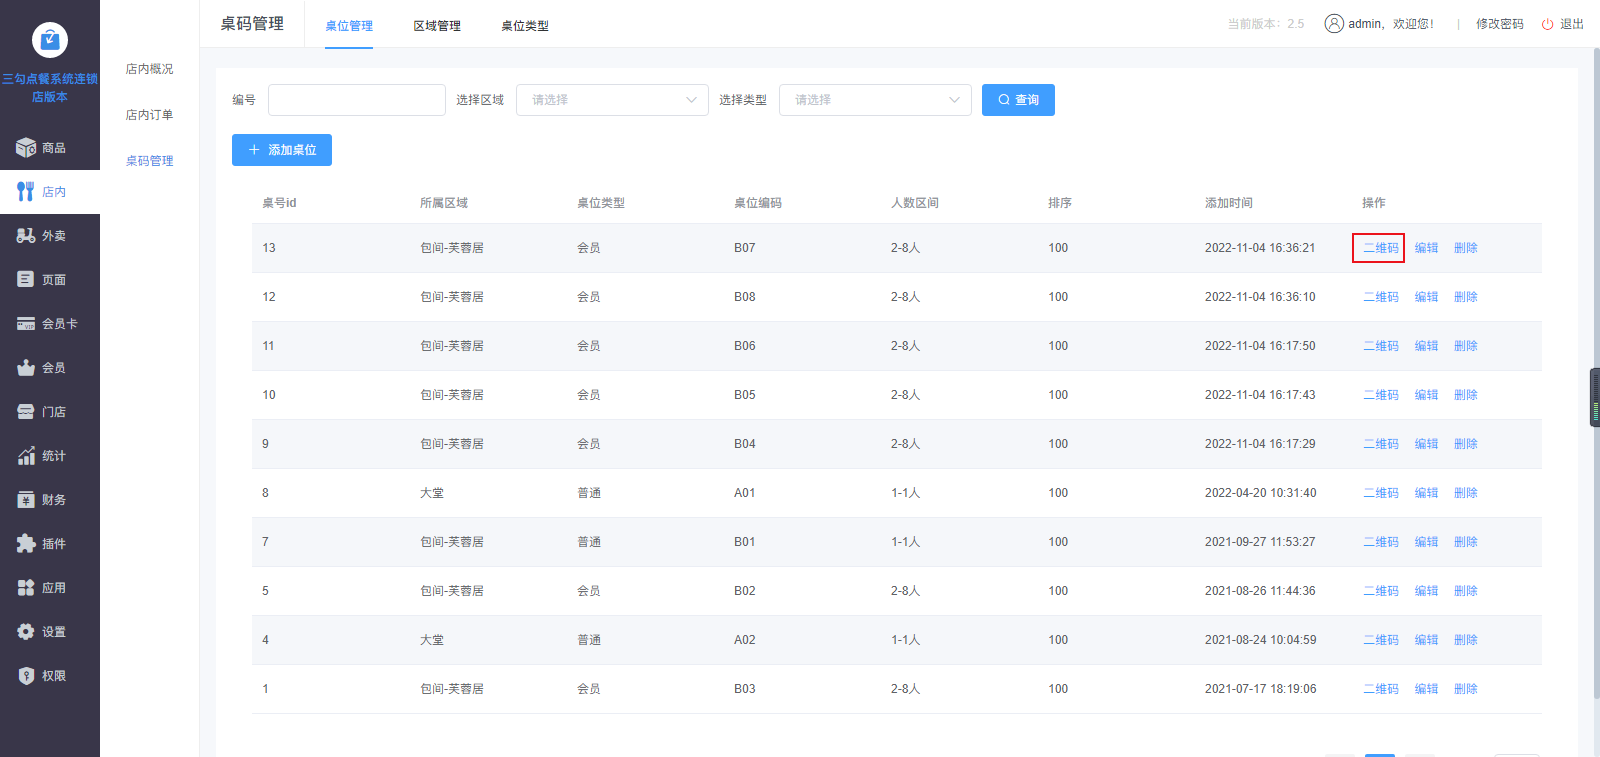The width and height of the screenshot is (1600, 757).
Task: Click the shopping bag logo icon
Action: pos(50,40)
